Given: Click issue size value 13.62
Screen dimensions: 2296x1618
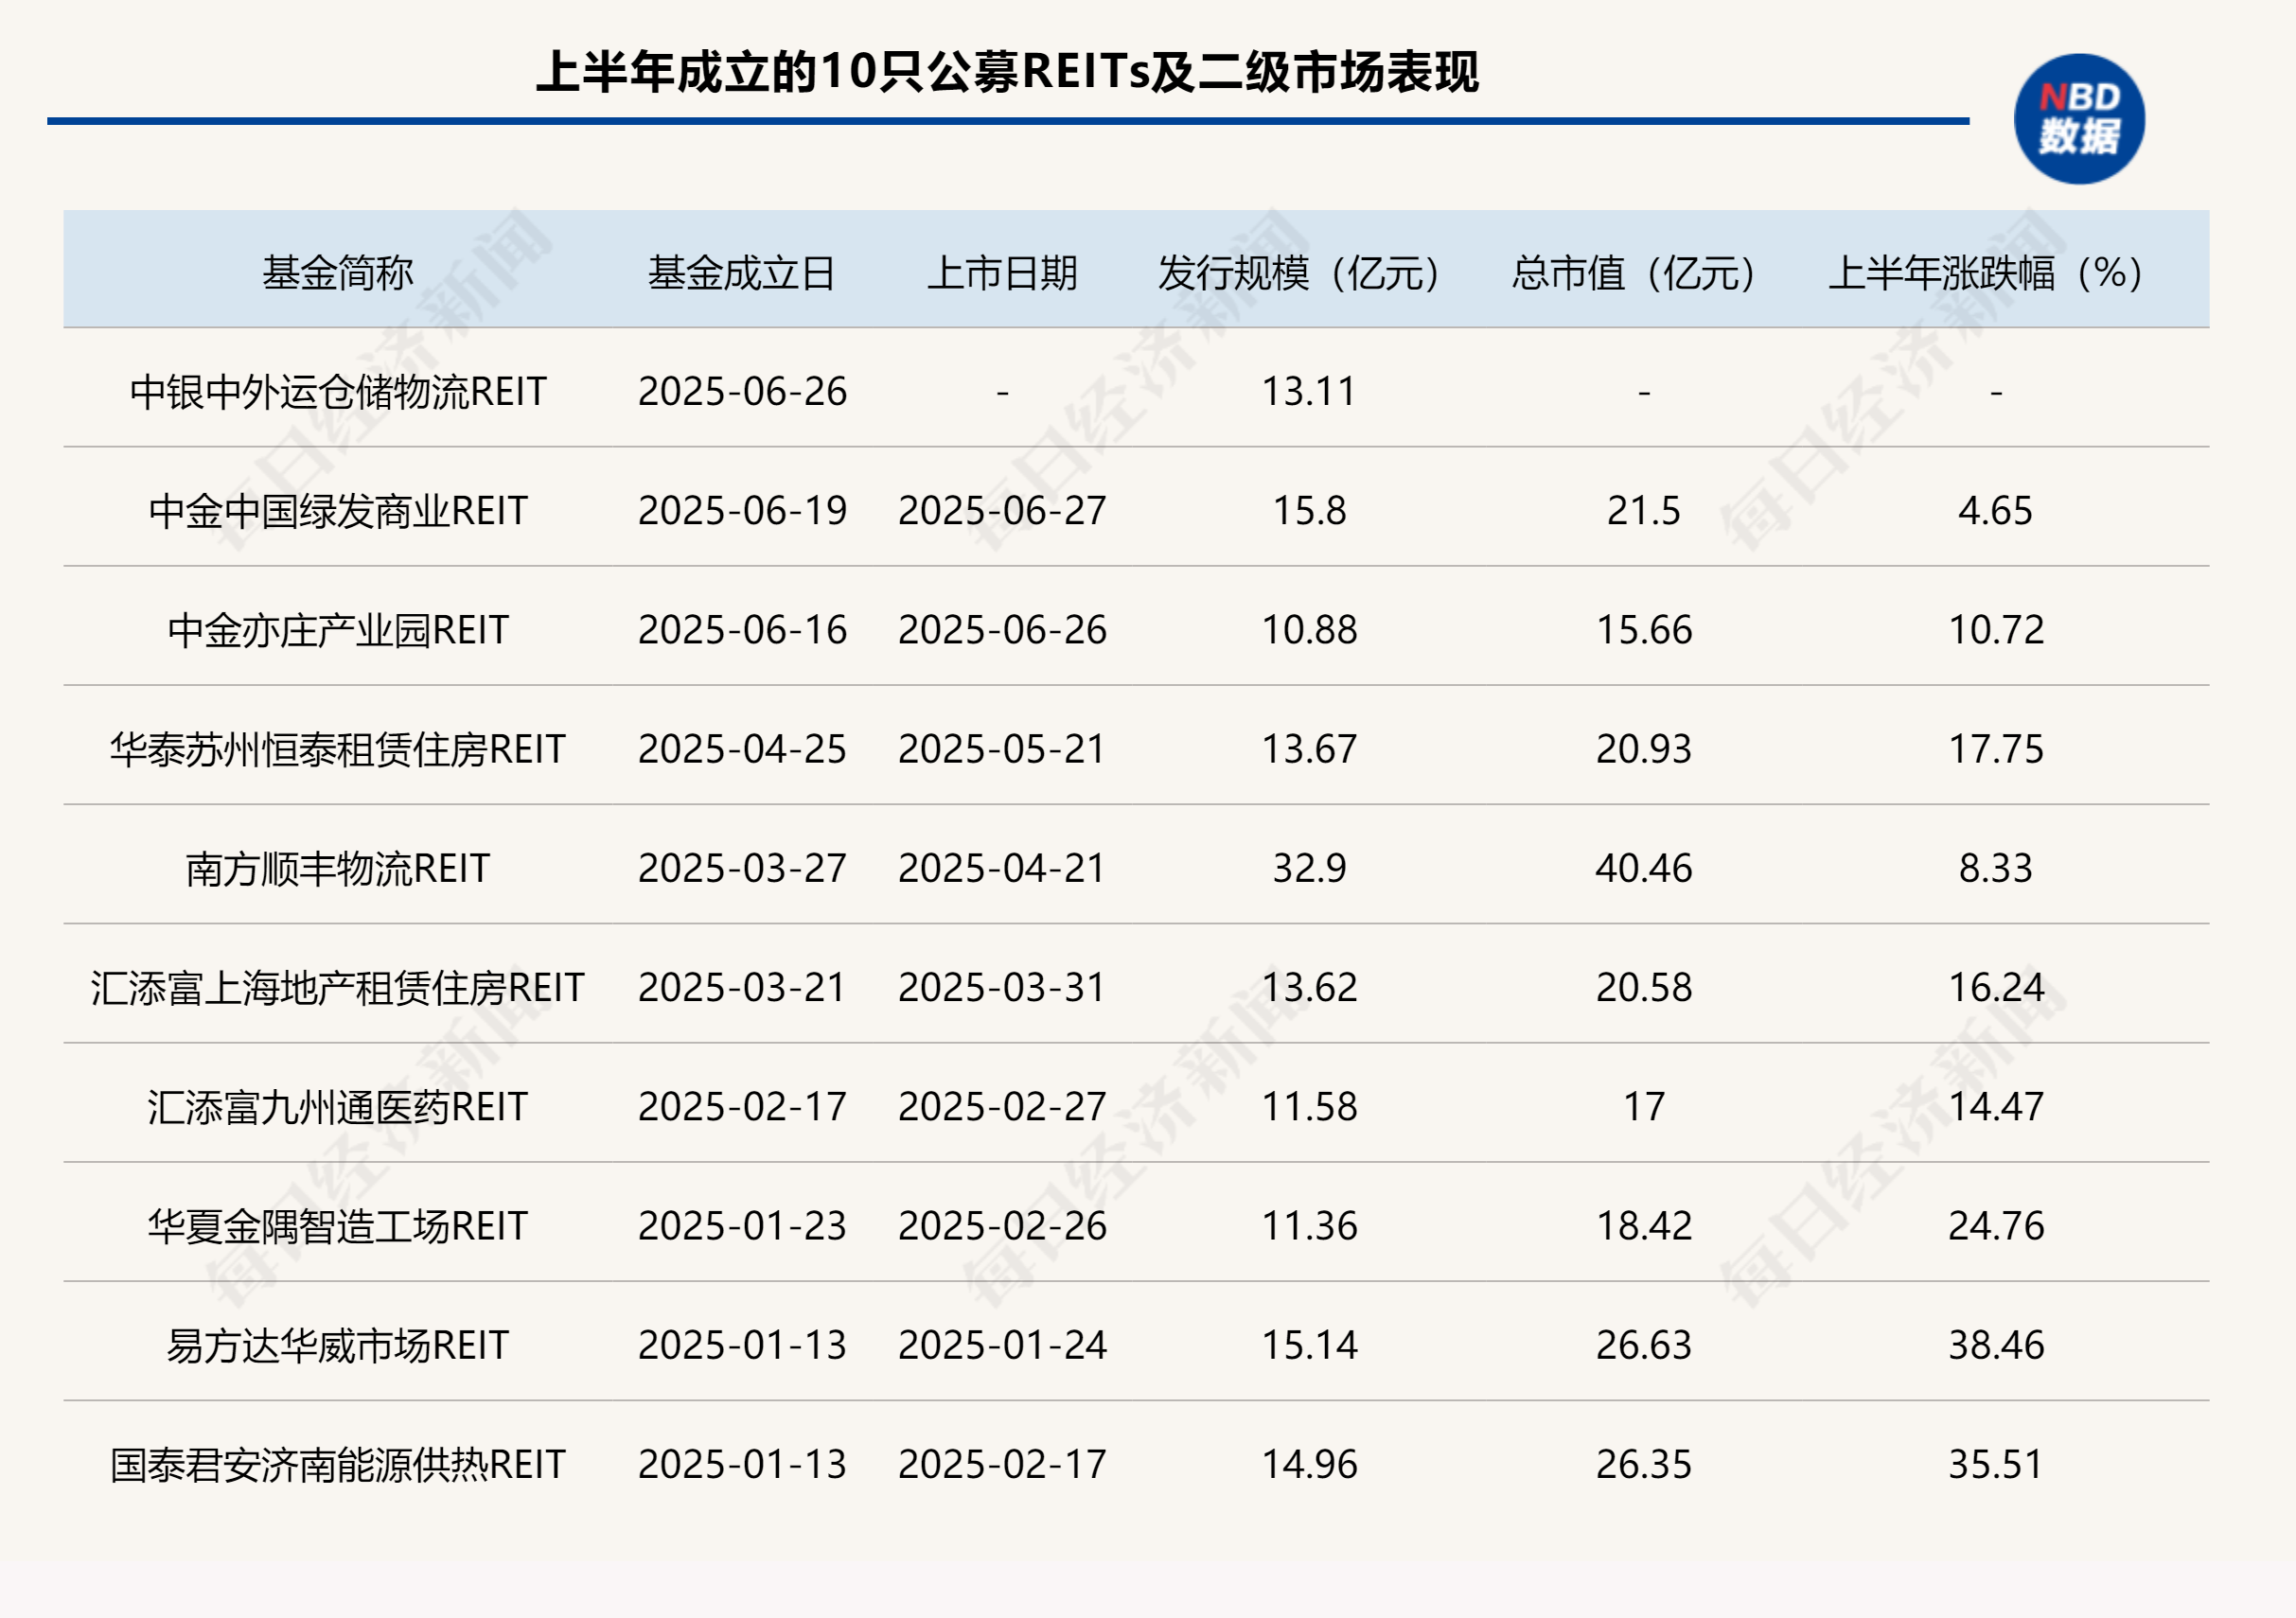Looking at the screenshot, I should pyautogui.click(x=1309, y=987).
